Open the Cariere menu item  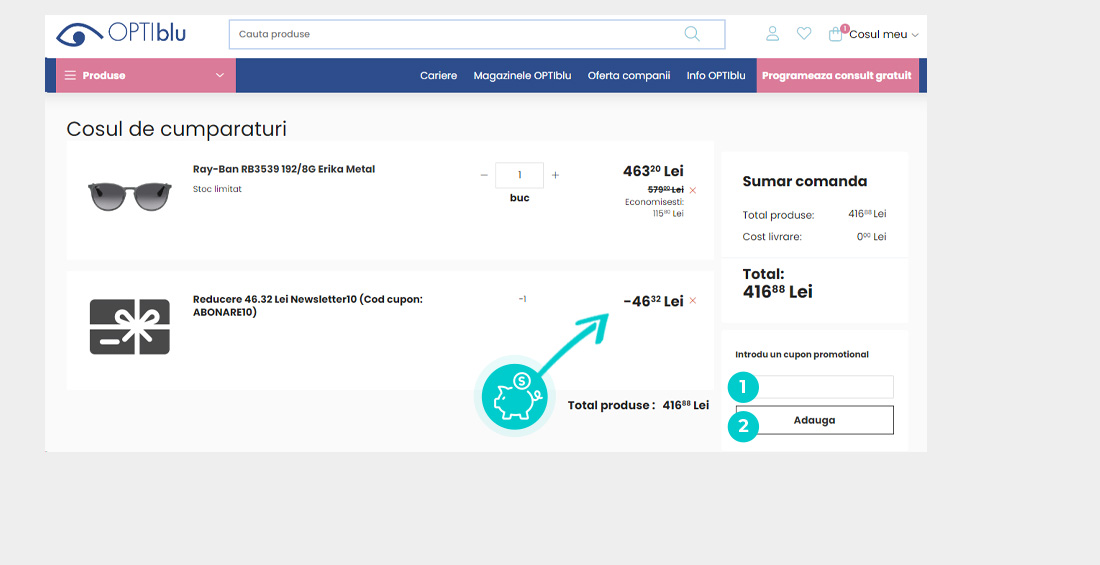(x=438, y=75)
